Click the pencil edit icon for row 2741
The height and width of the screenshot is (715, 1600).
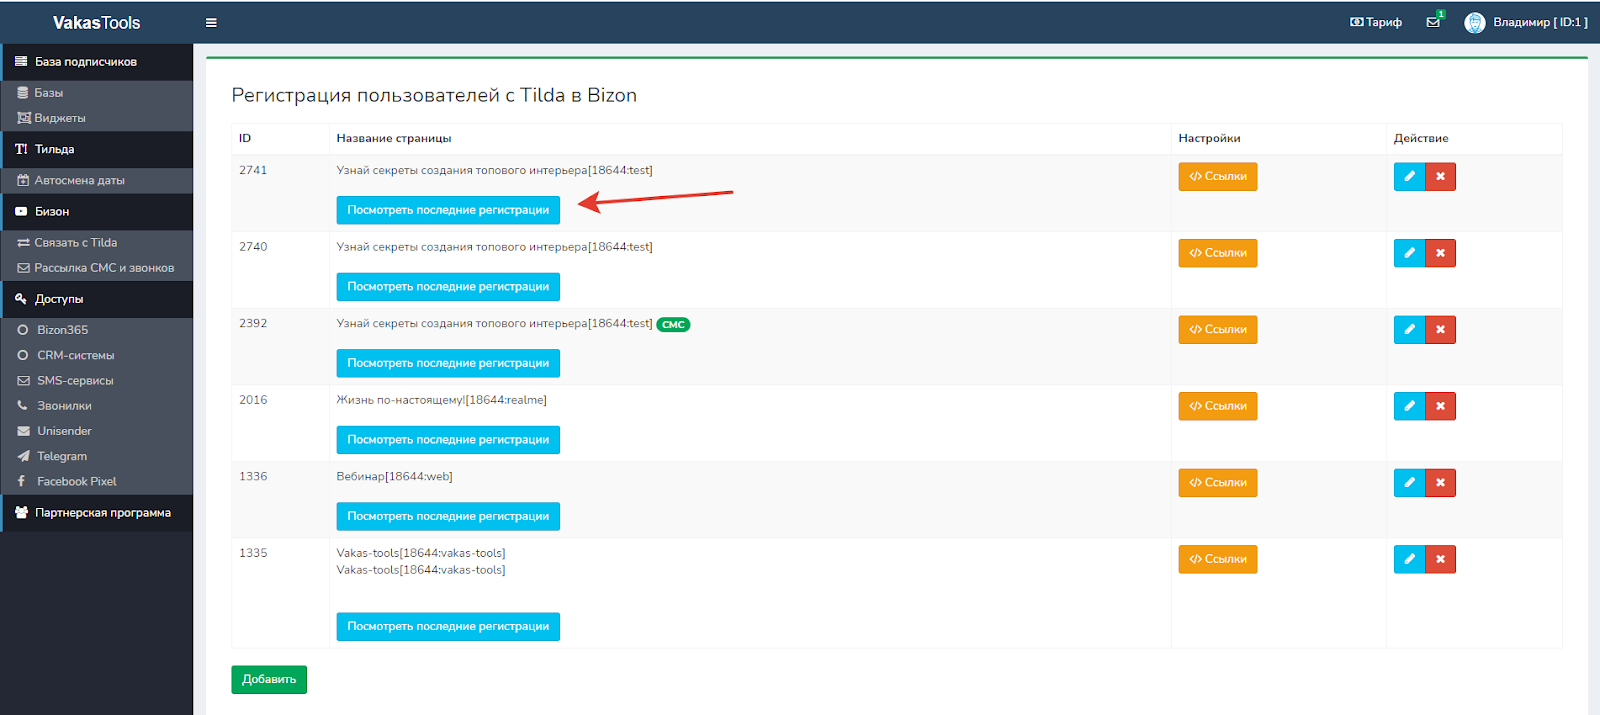tap(1409, 177)
